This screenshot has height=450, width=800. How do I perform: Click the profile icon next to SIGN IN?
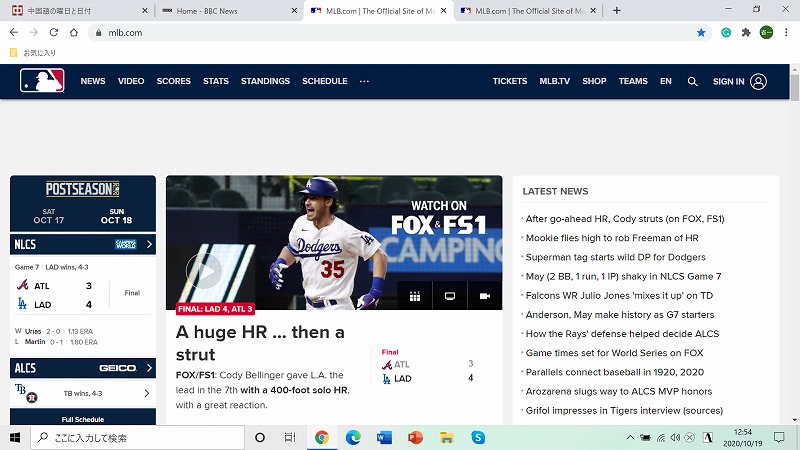pyautogui.click(x=758, y=82)
